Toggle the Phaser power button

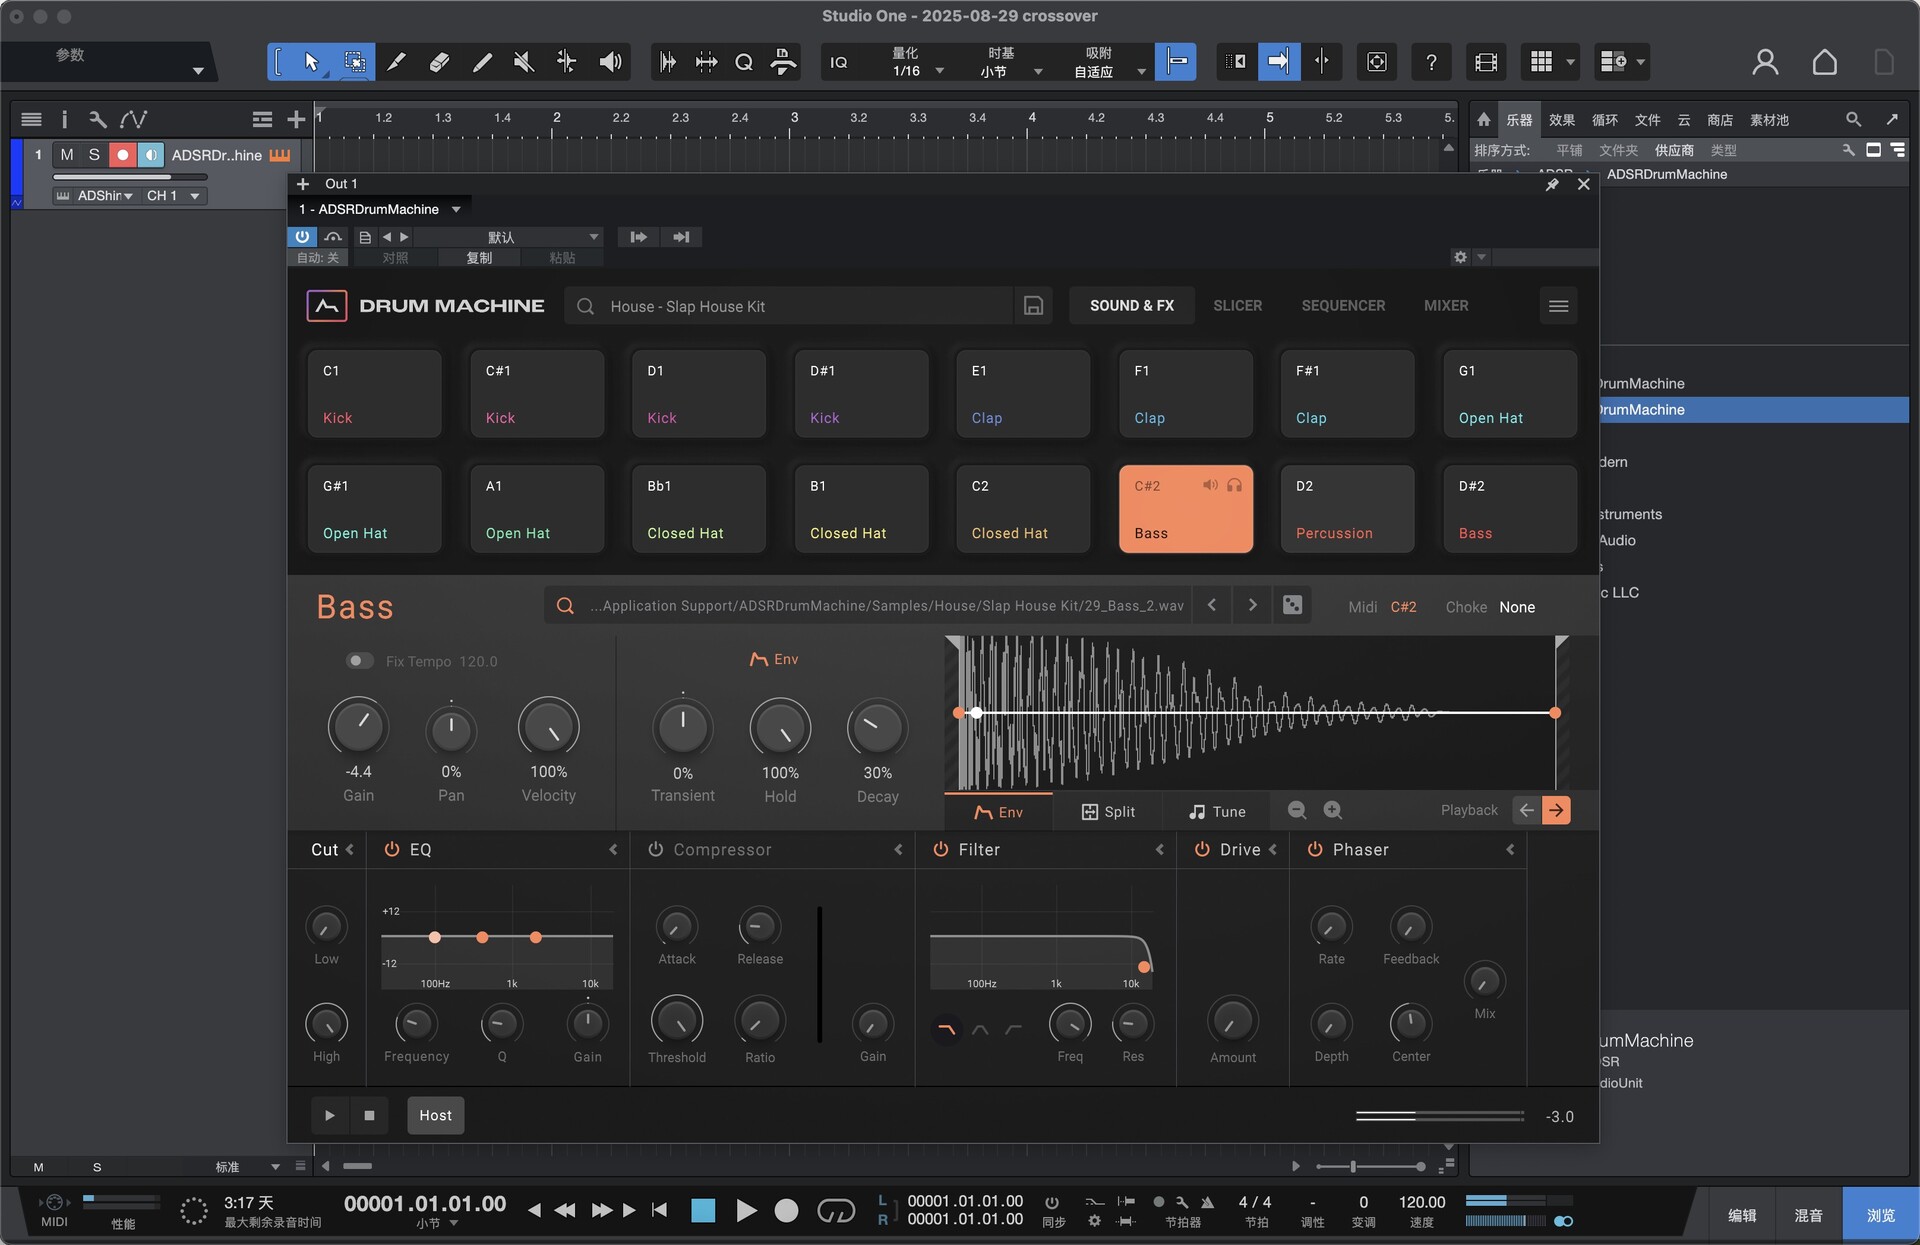coord(1315,849)
